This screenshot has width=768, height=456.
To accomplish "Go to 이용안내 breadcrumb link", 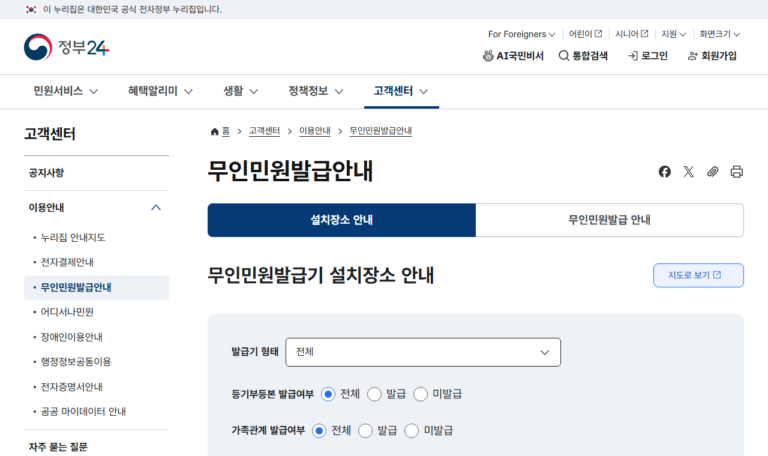I will (315, 131).
